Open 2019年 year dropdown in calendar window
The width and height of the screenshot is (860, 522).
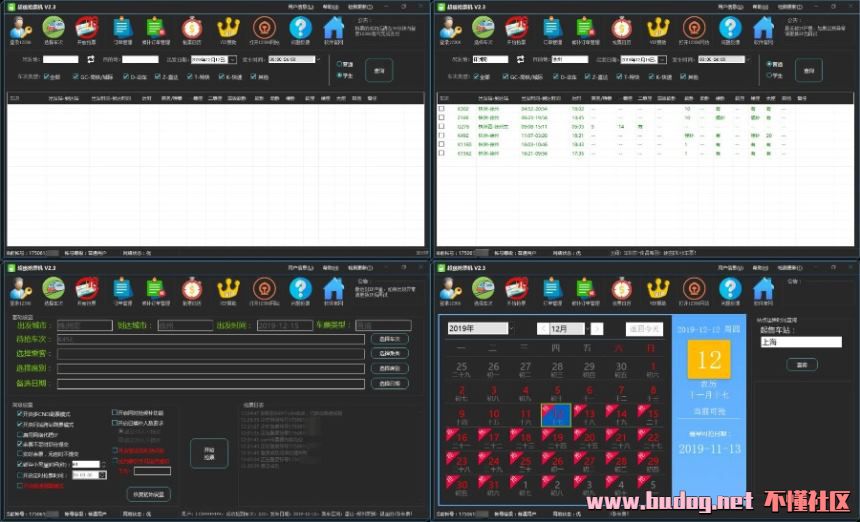tap(511, 328)
